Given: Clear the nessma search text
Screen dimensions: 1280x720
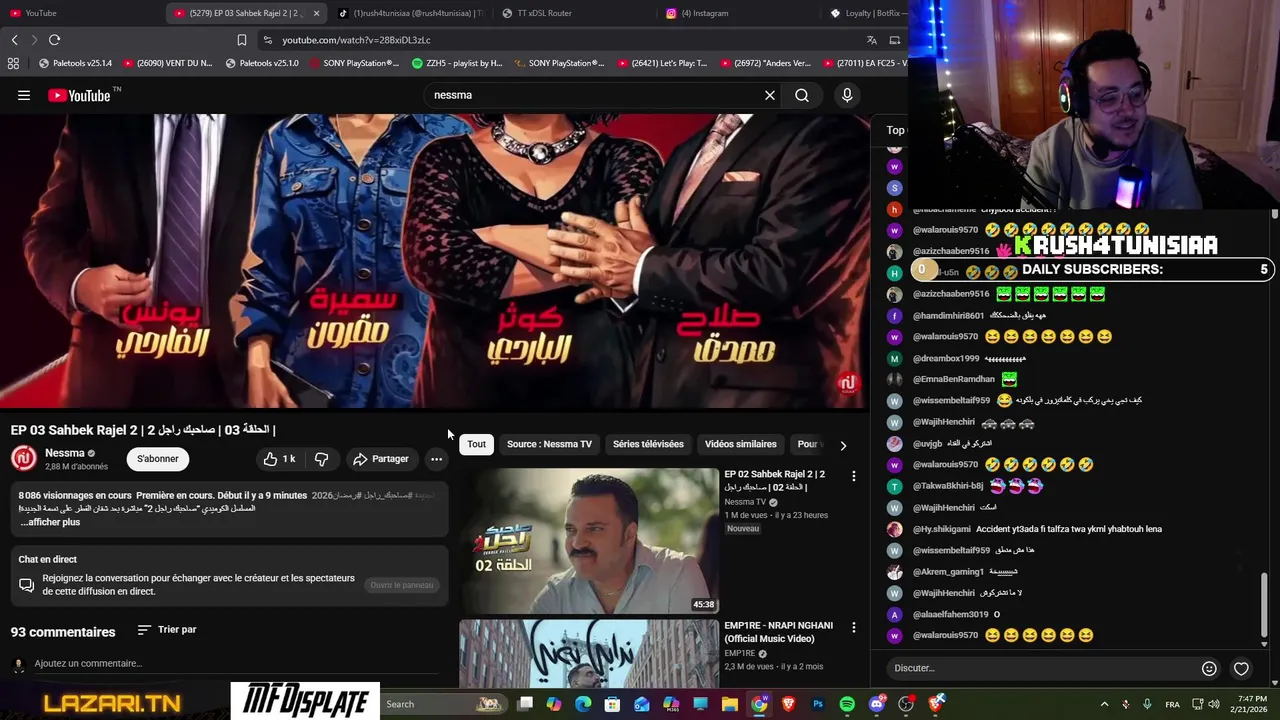Looking at the screenshot, I should pos(770,95).
